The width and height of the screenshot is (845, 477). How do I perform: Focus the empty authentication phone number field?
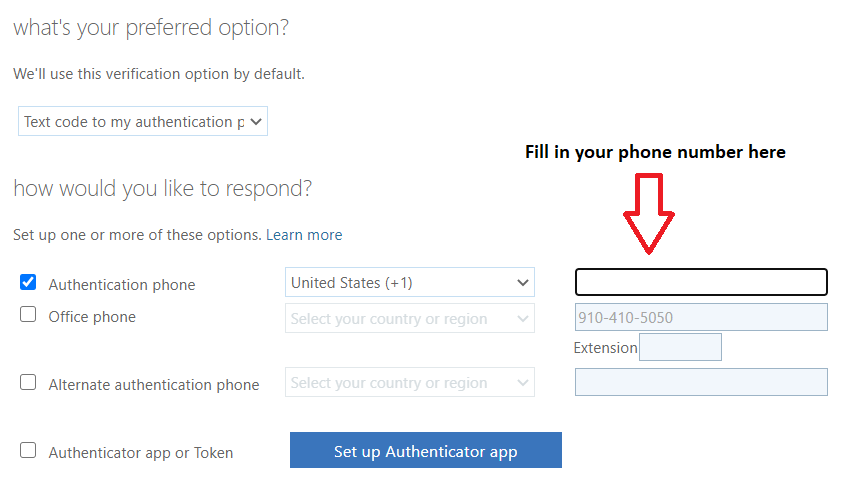click(x=701, y=282)
